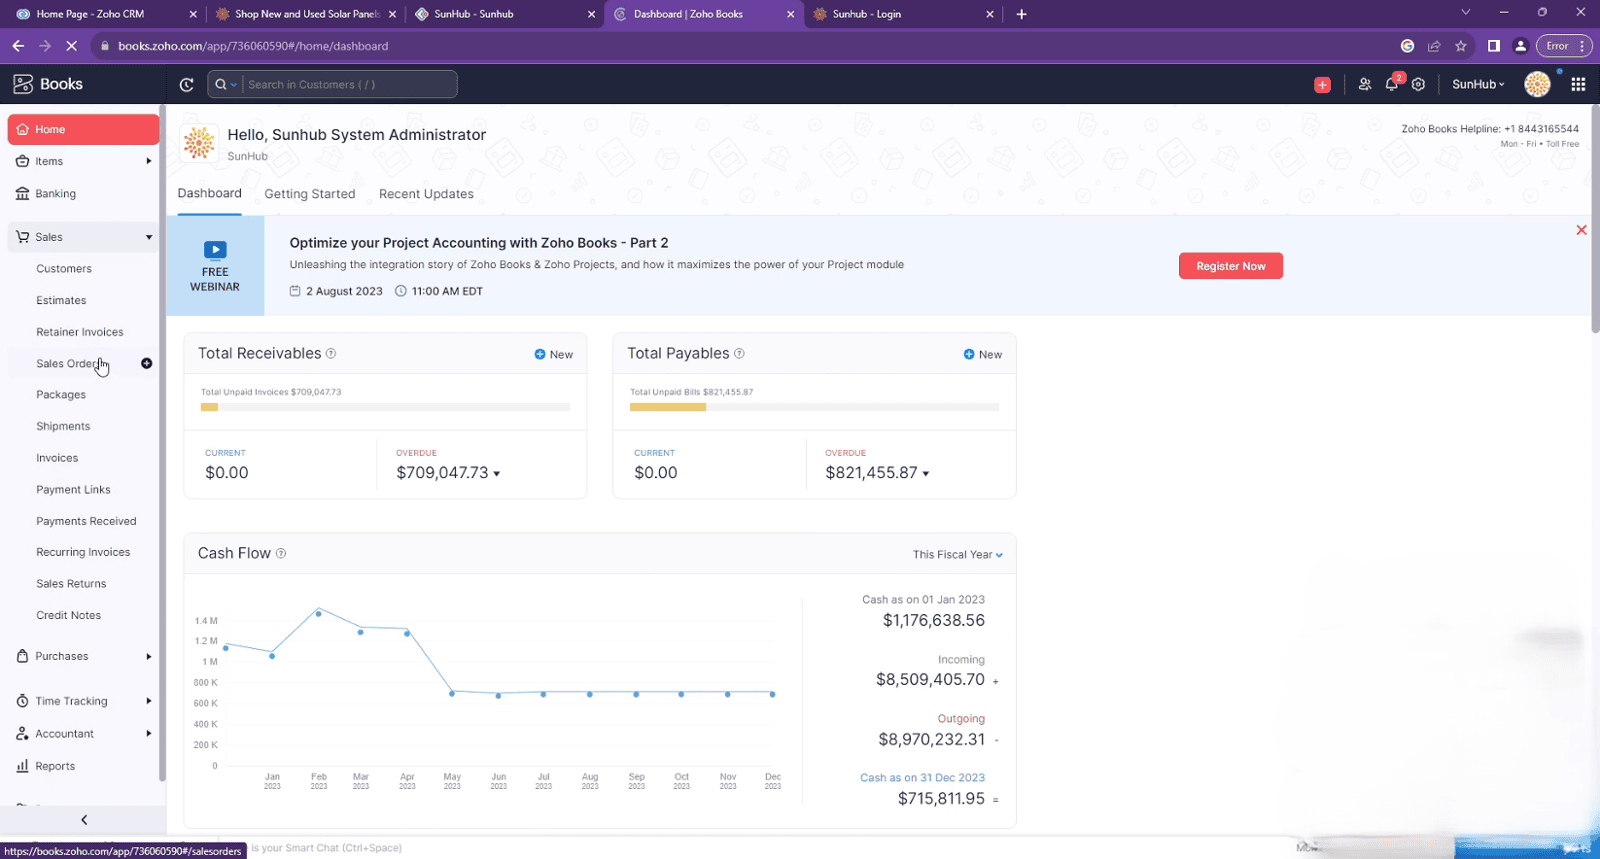This screenshot has height=859, width=1600.
Task: Switch to Home Page - Zoho CRM tab
Action: [x=103, y=14]
